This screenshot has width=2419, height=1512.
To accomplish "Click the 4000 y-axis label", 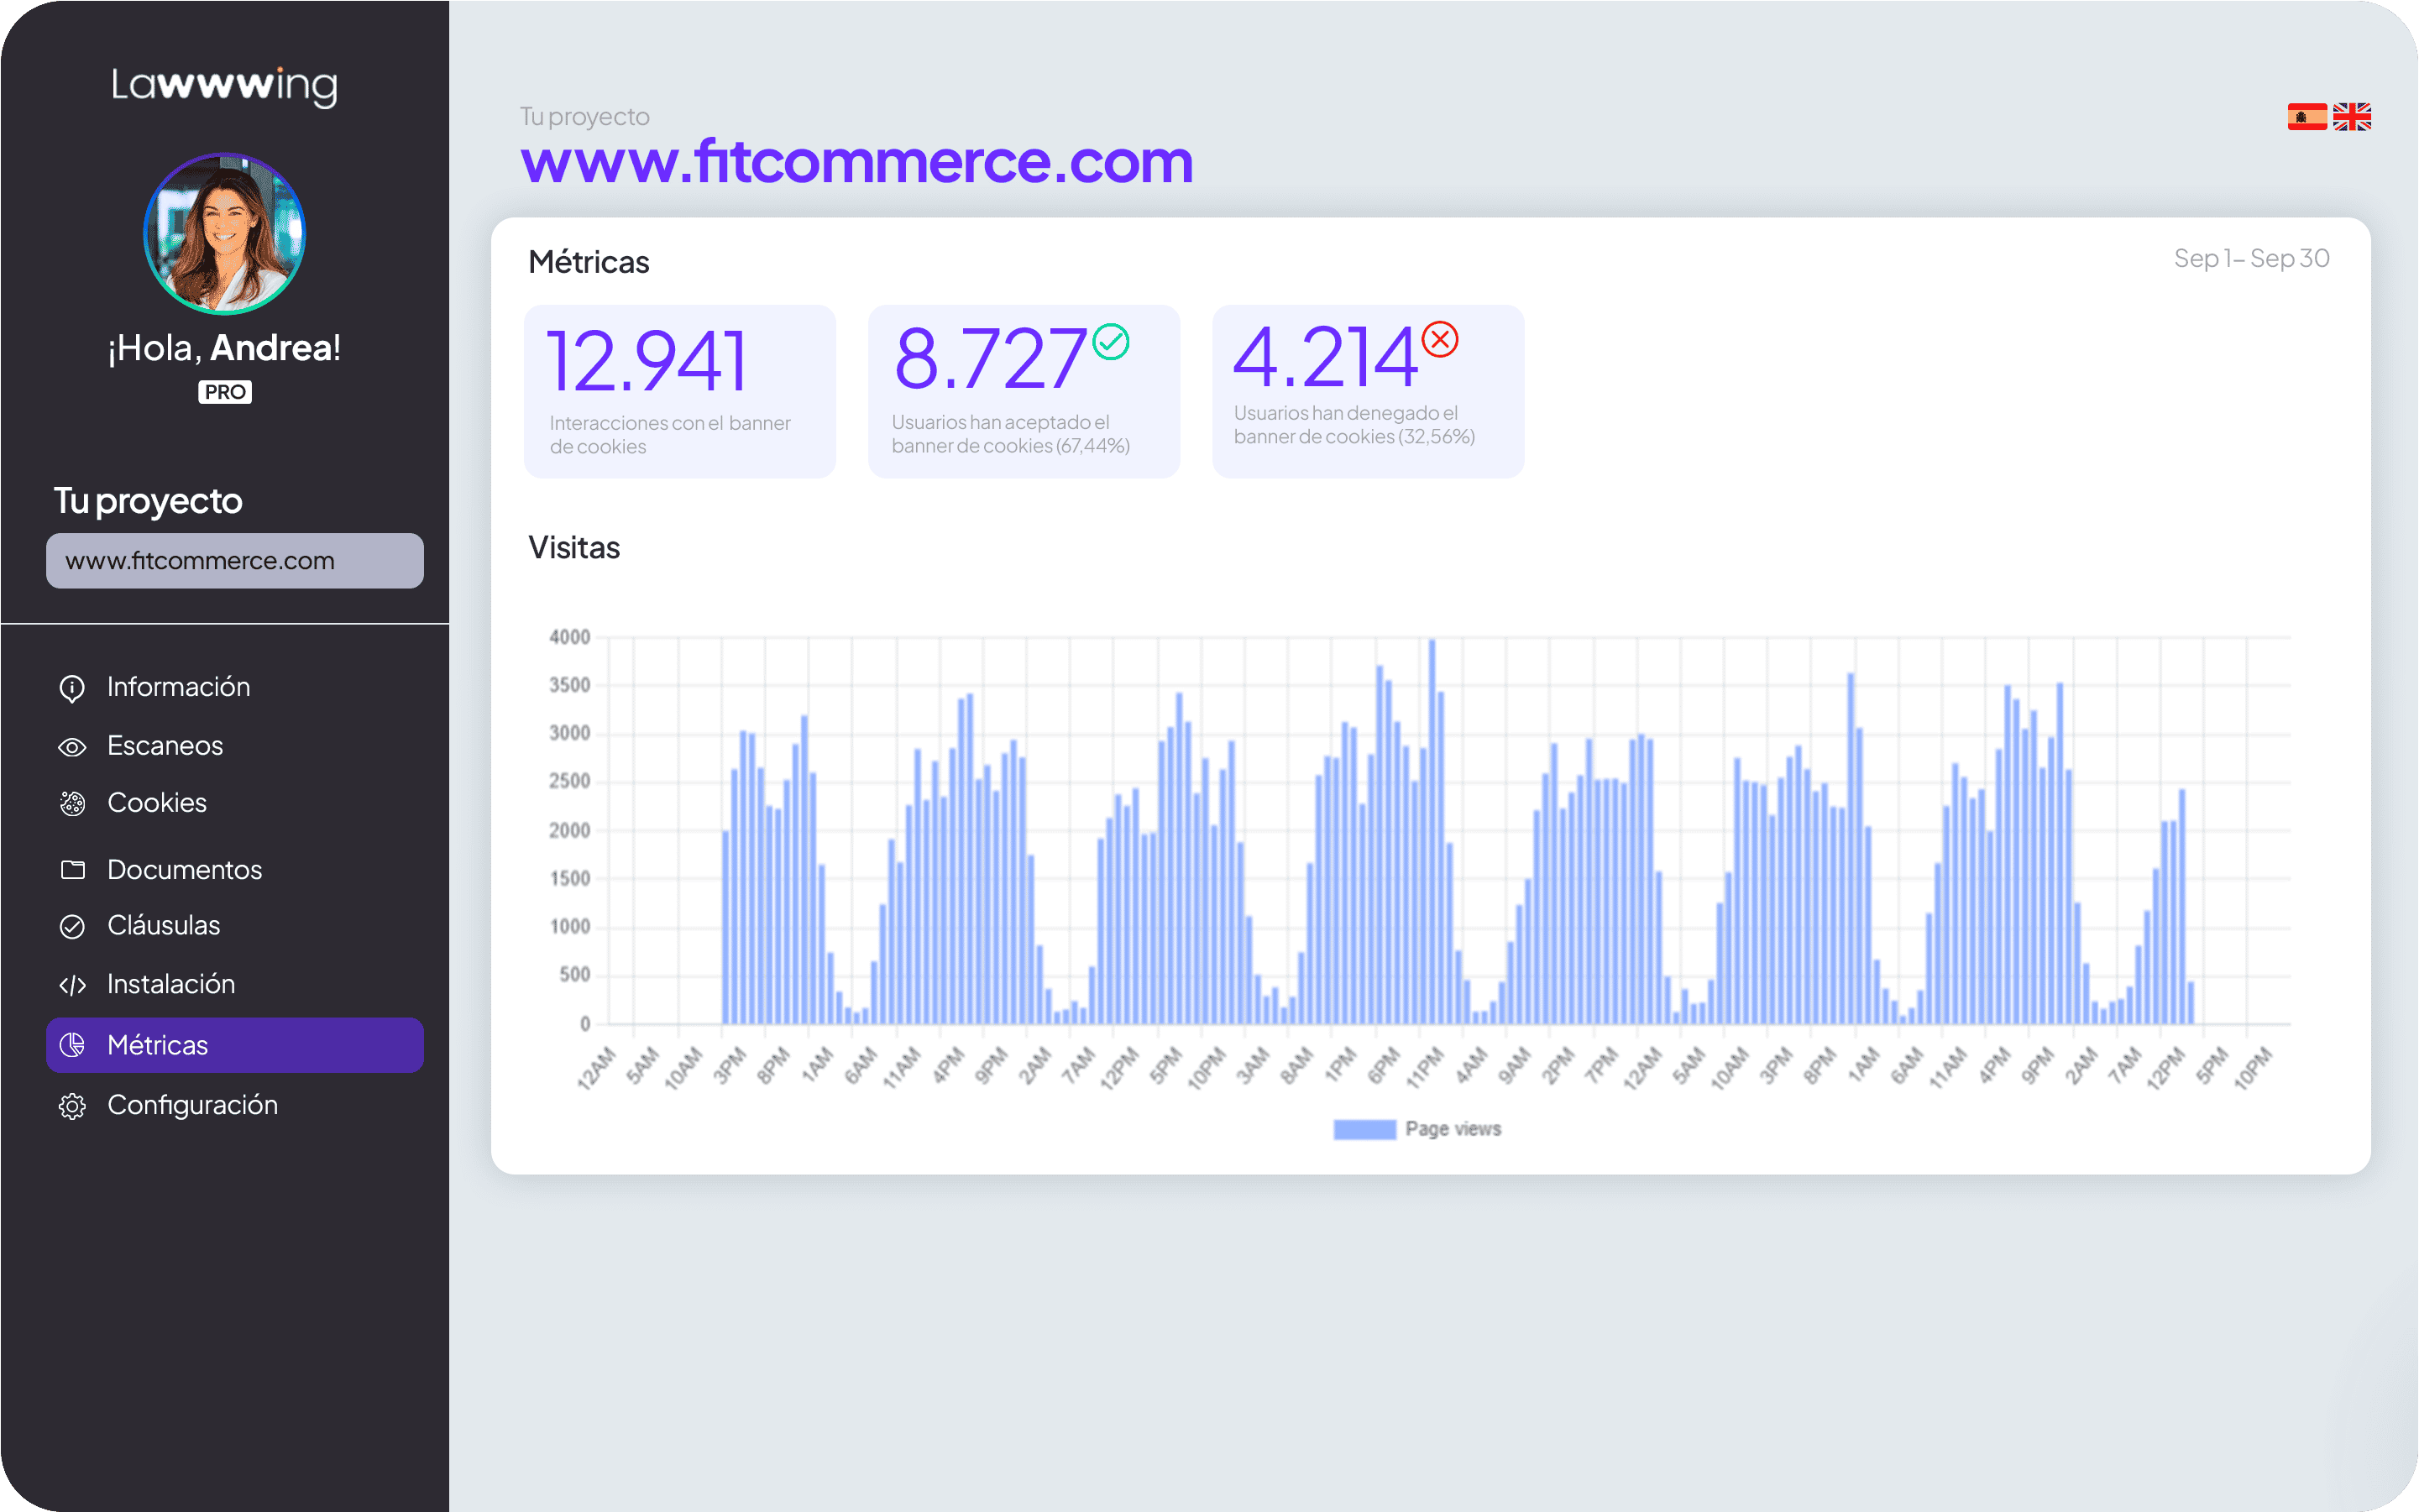I will click(570, 637).
